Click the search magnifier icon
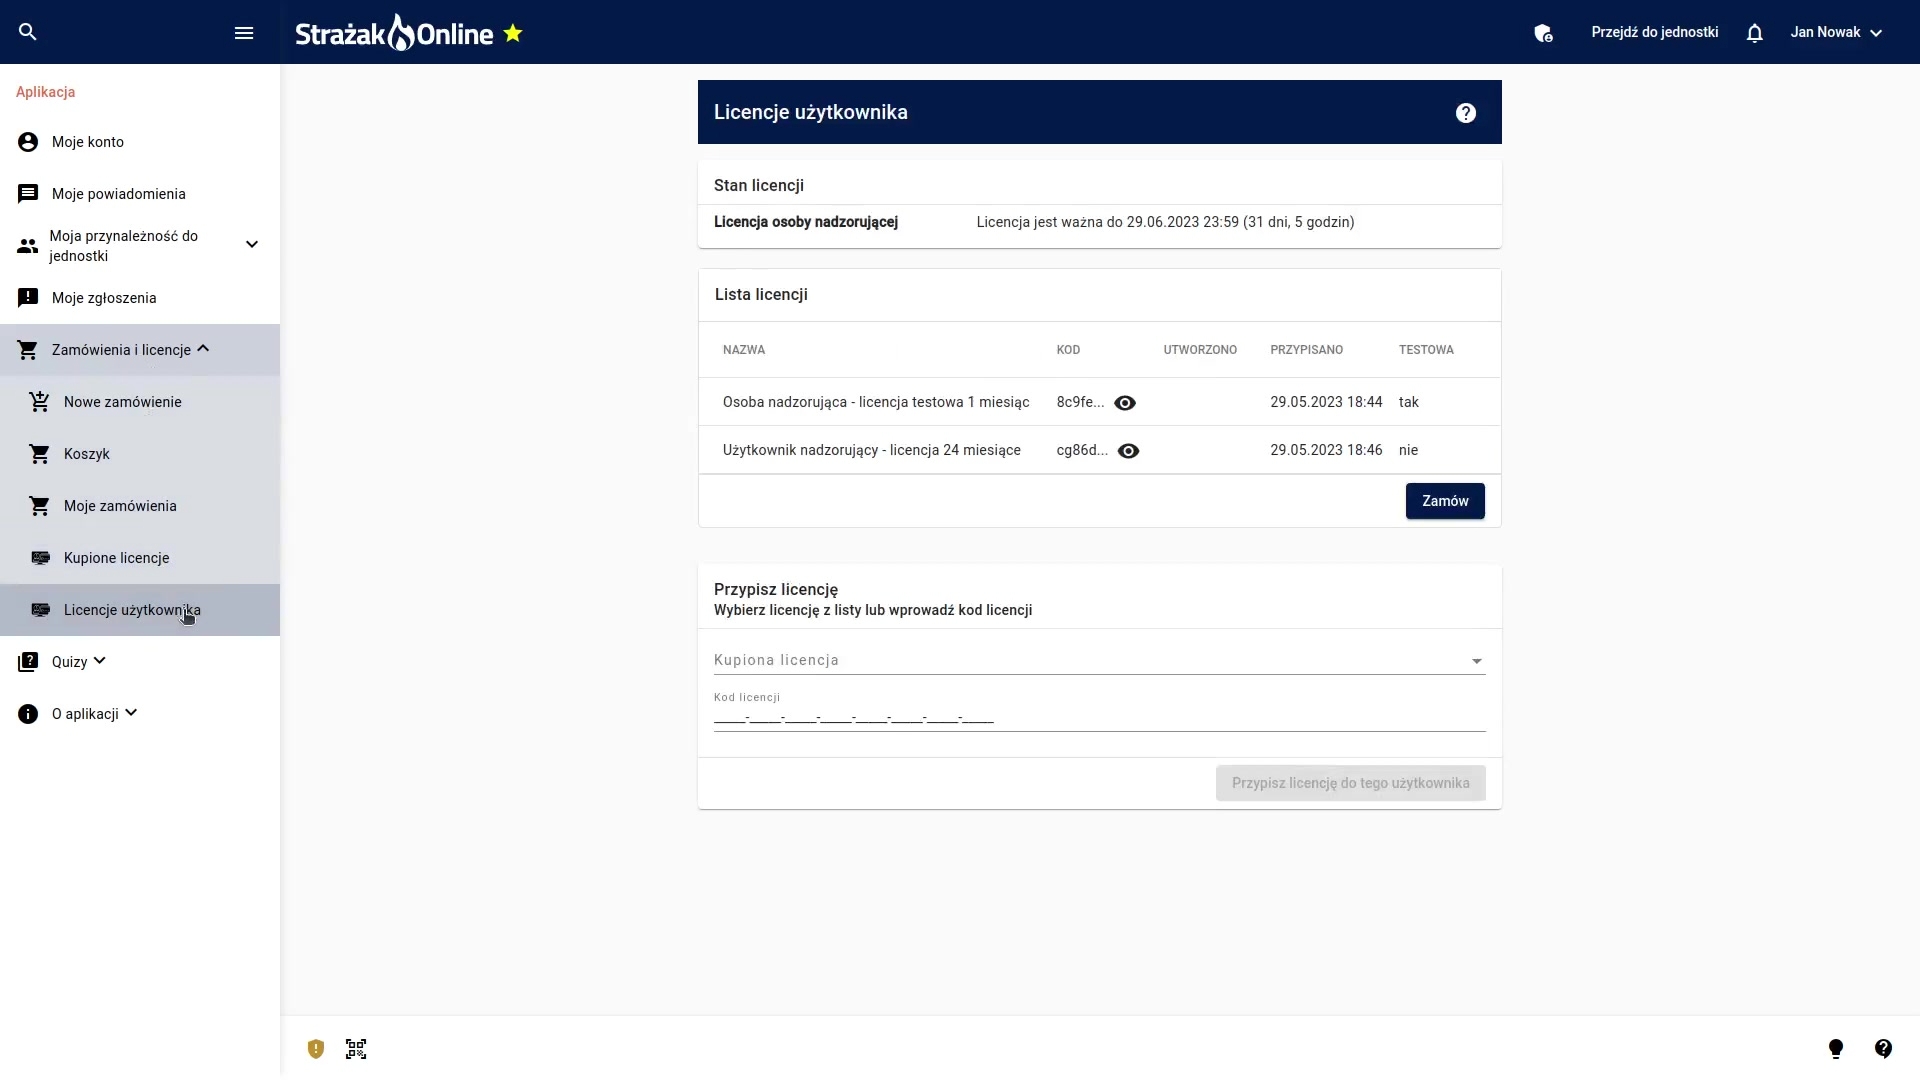 pos(28,32)
